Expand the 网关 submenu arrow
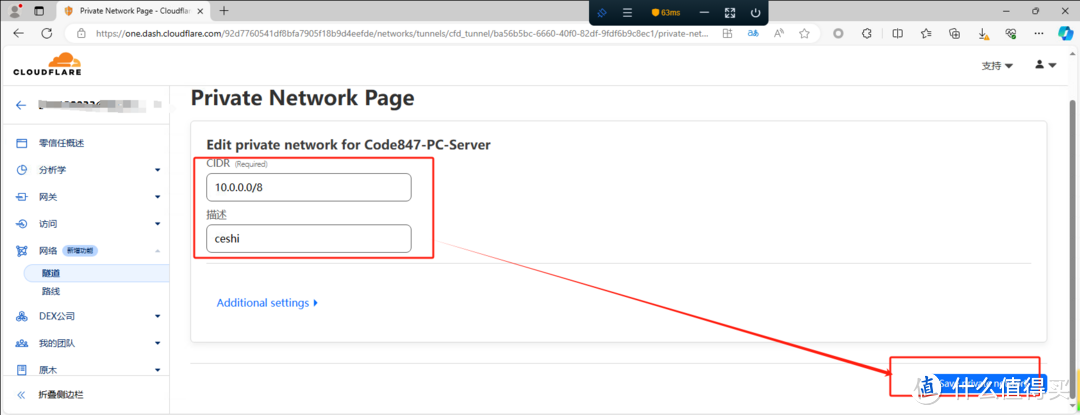The width and height of the screenshot is (1080, 415). tap(157, 197)
